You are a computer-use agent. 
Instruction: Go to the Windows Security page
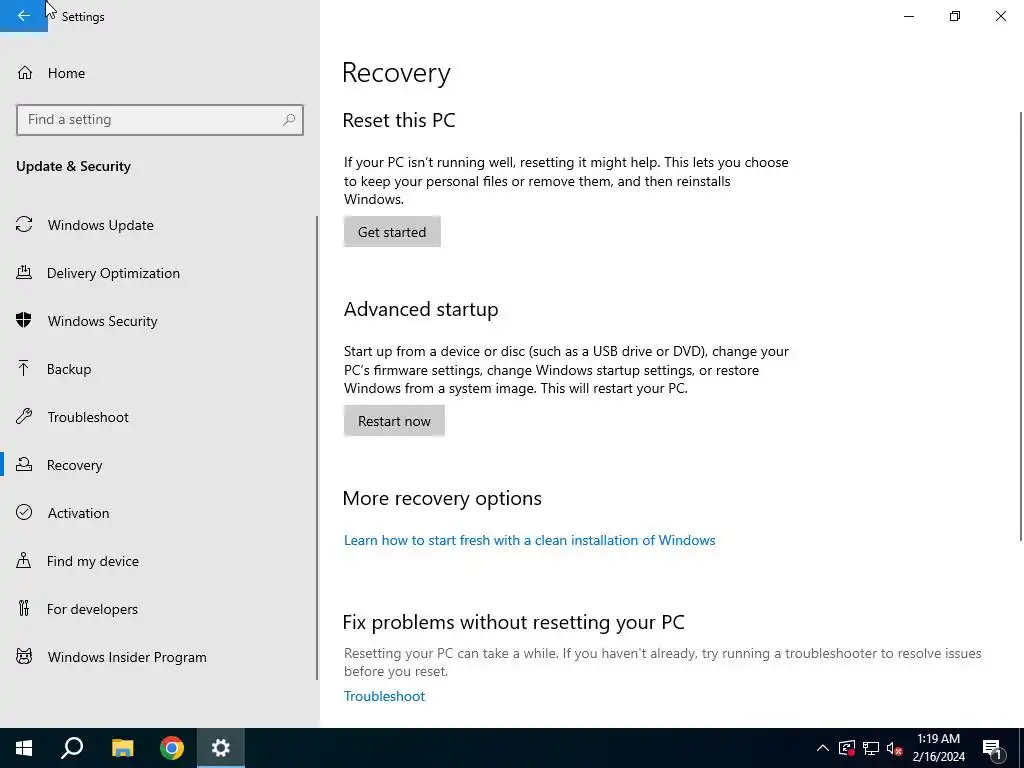pos(103,321)
